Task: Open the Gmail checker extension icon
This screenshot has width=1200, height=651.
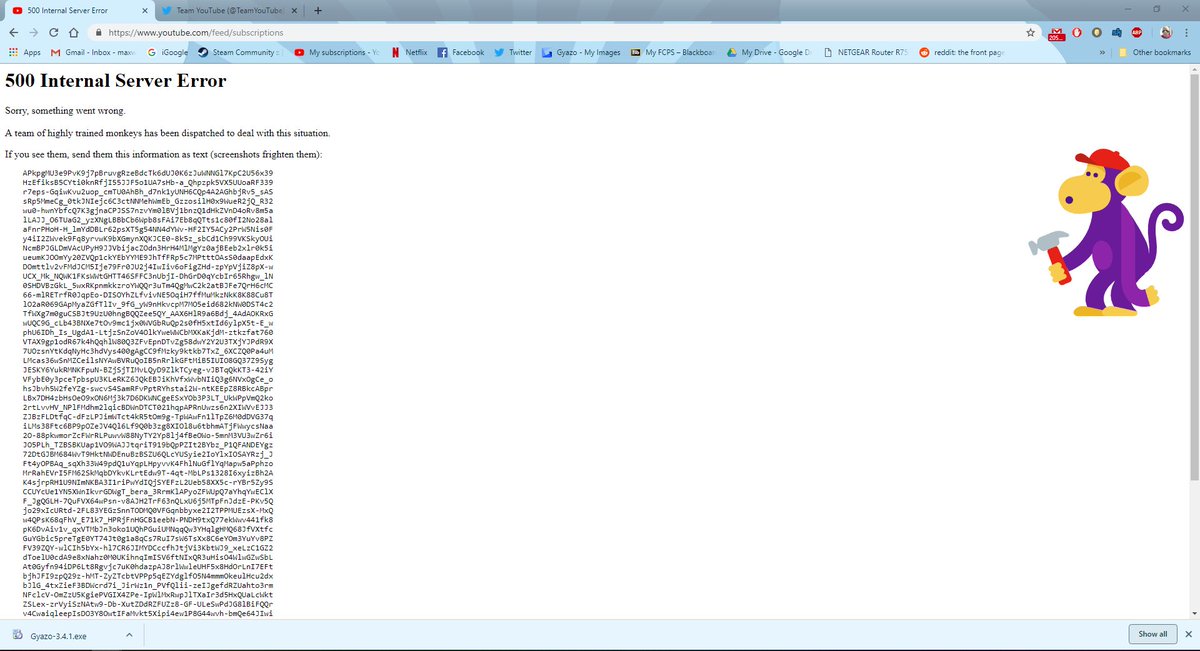Action: tap(1056, 33)
